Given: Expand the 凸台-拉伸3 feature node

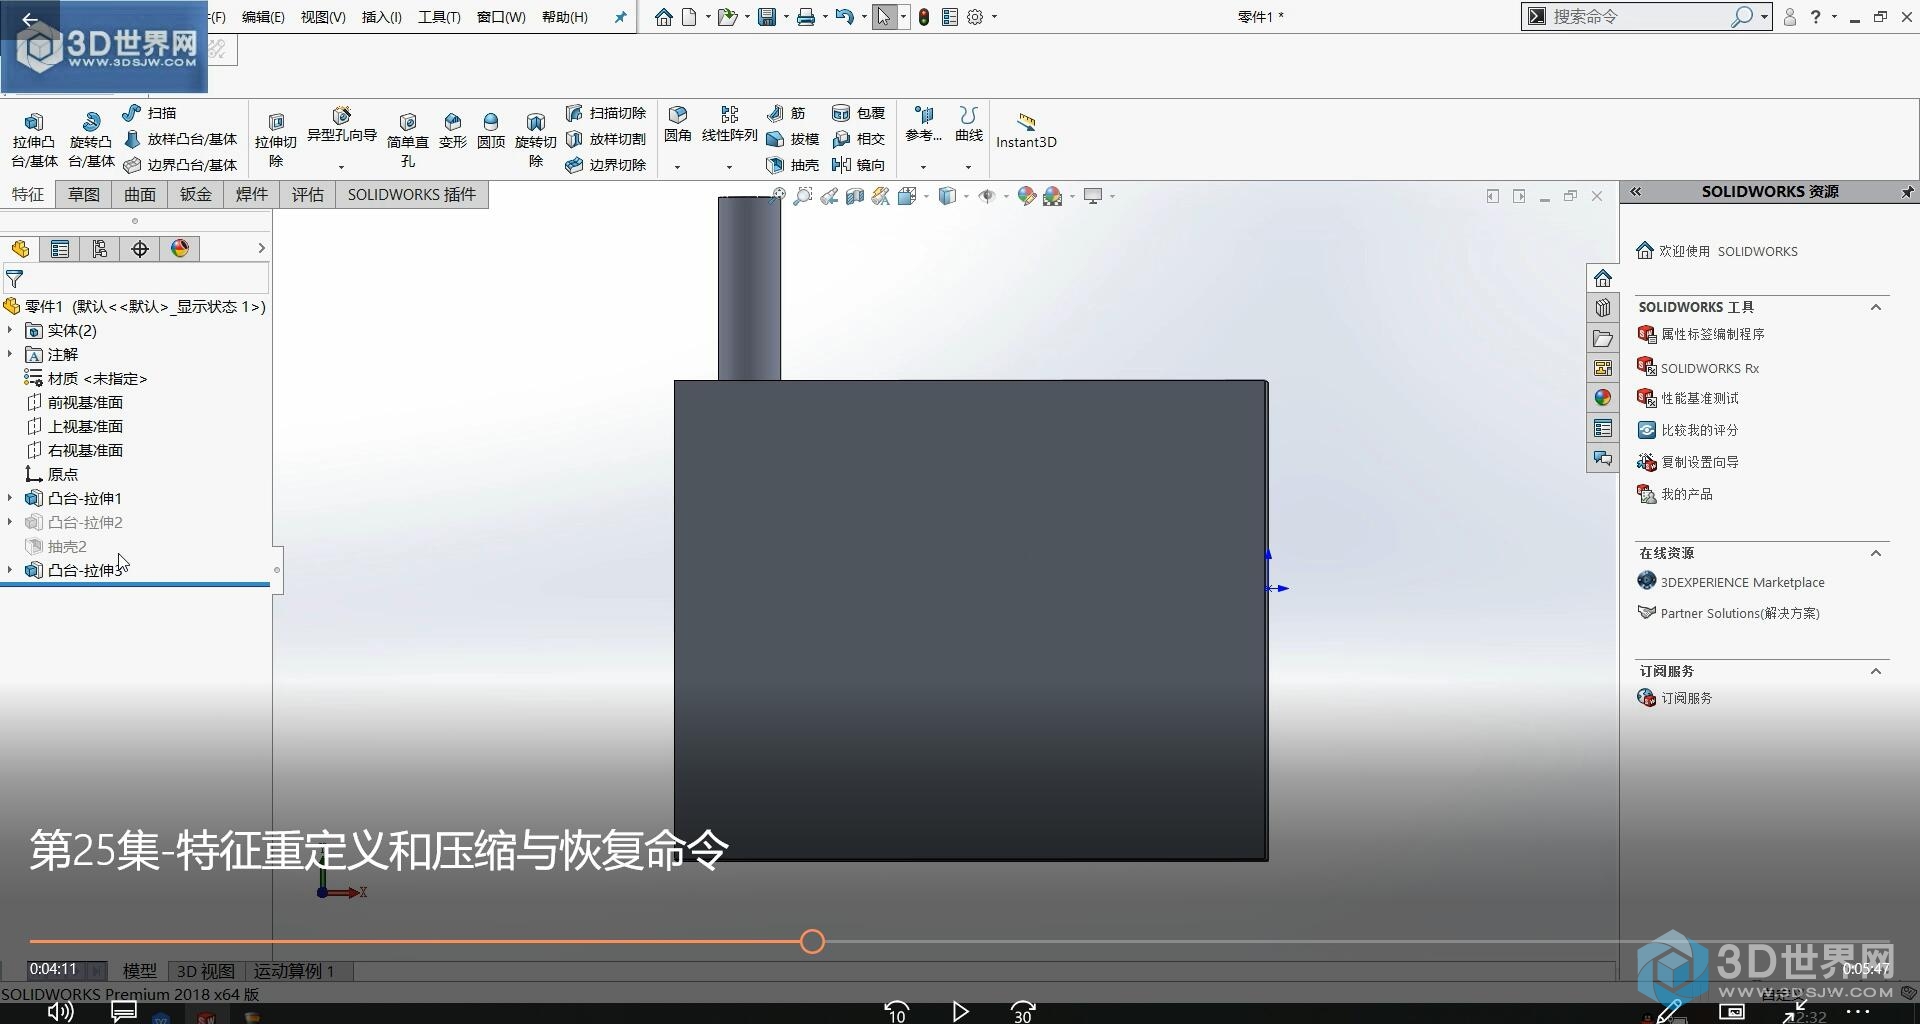Looking at the screenshot, I should tap(10, 570).
